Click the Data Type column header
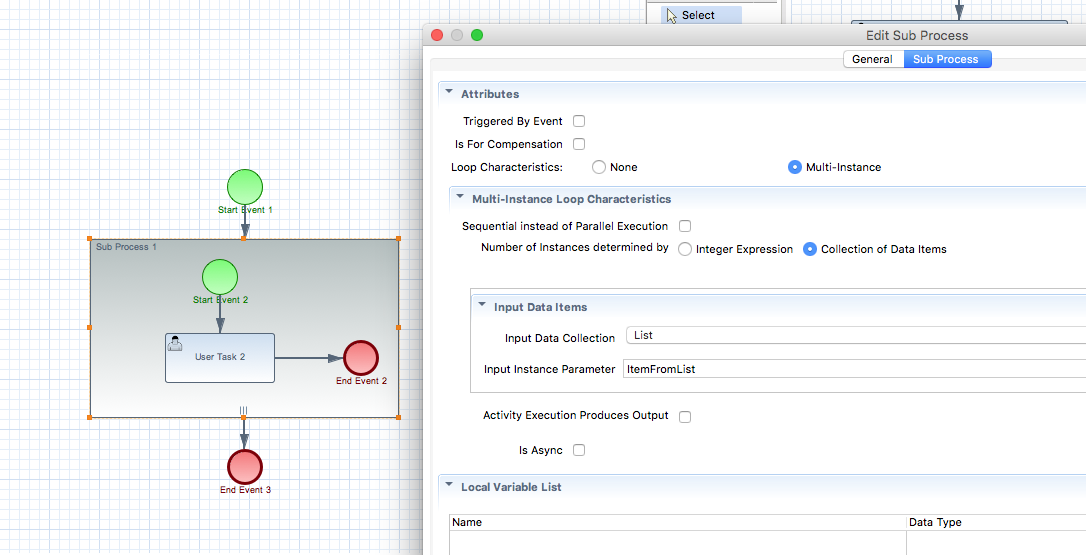Screen dimensions: 1086x555 coord(997,522)
